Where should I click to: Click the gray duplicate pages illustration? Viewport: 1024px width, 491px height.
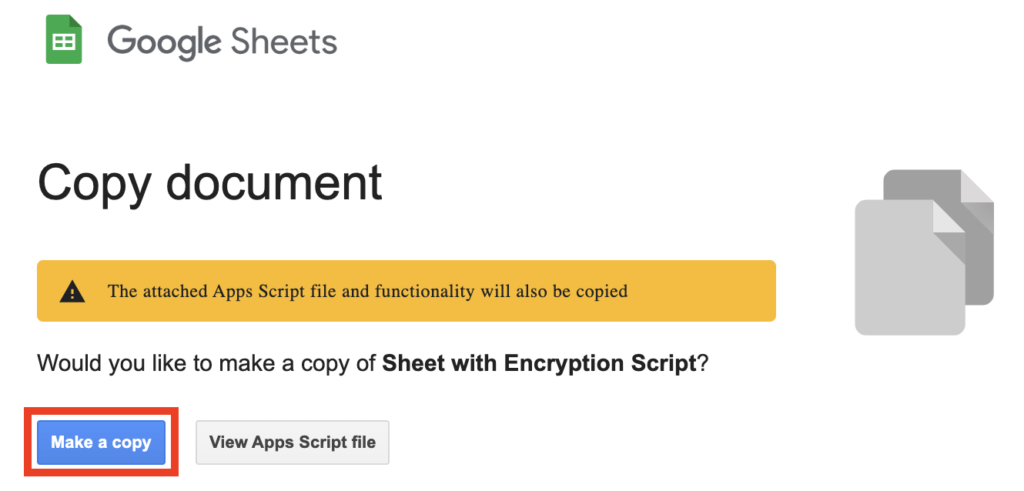(924, 250)
